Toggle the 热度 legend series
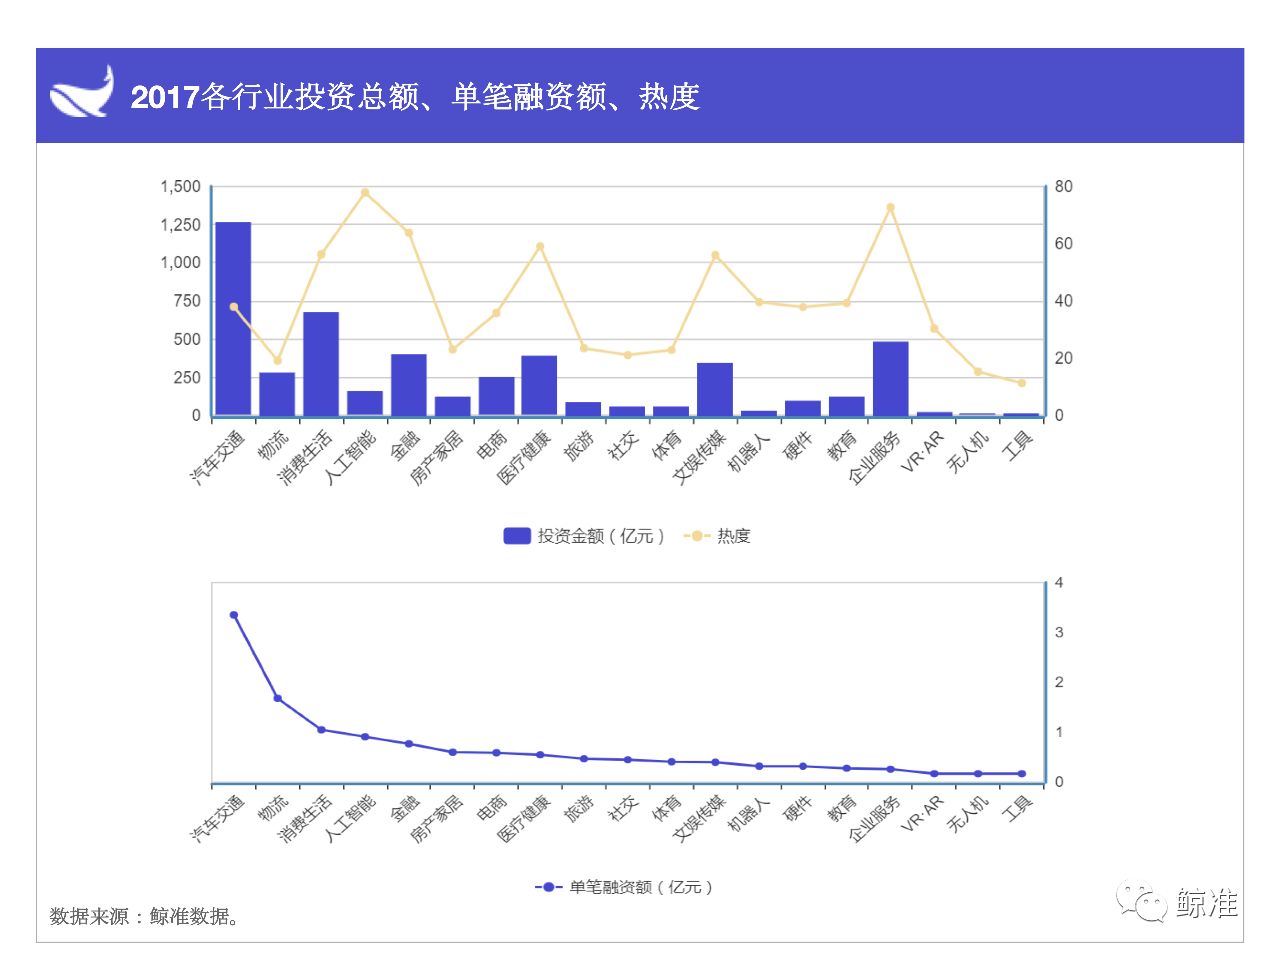This screenshot has width=1280, height=960. 717,536
